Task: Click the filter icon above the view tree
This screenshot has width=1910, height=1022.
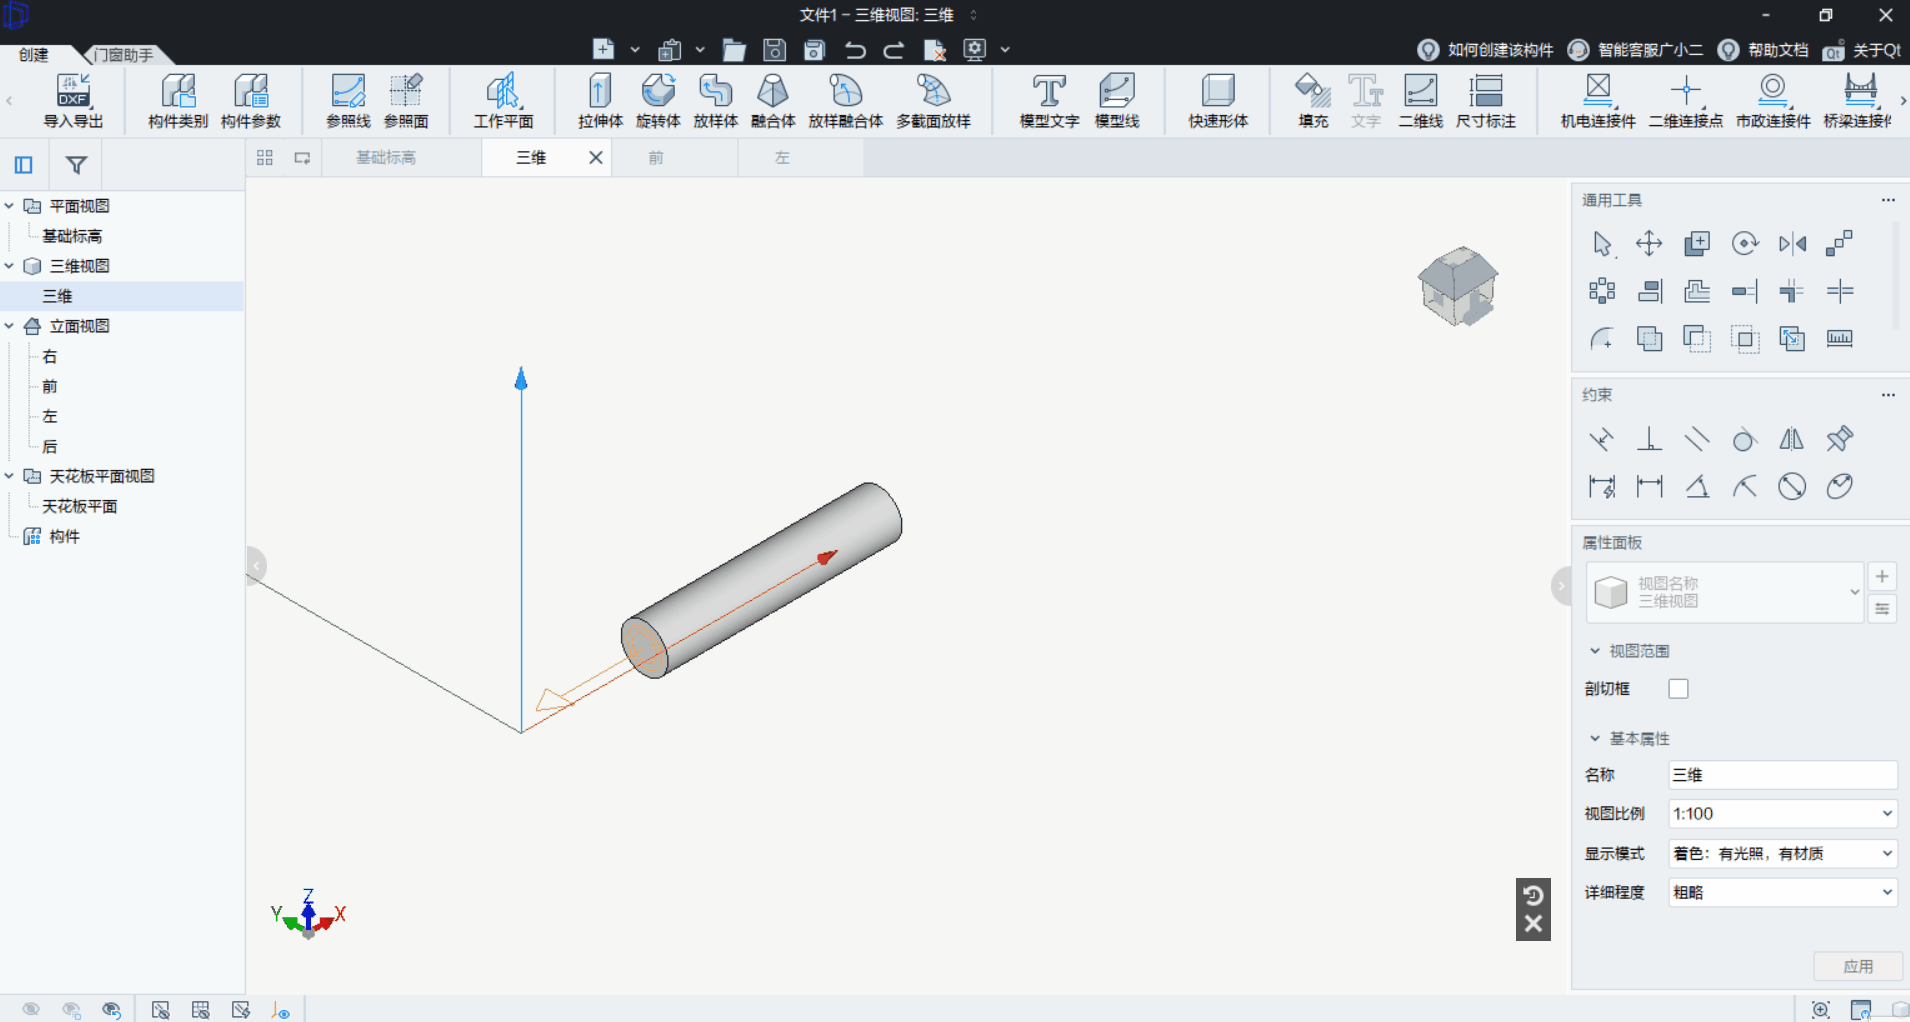Action: coord(76,165)
